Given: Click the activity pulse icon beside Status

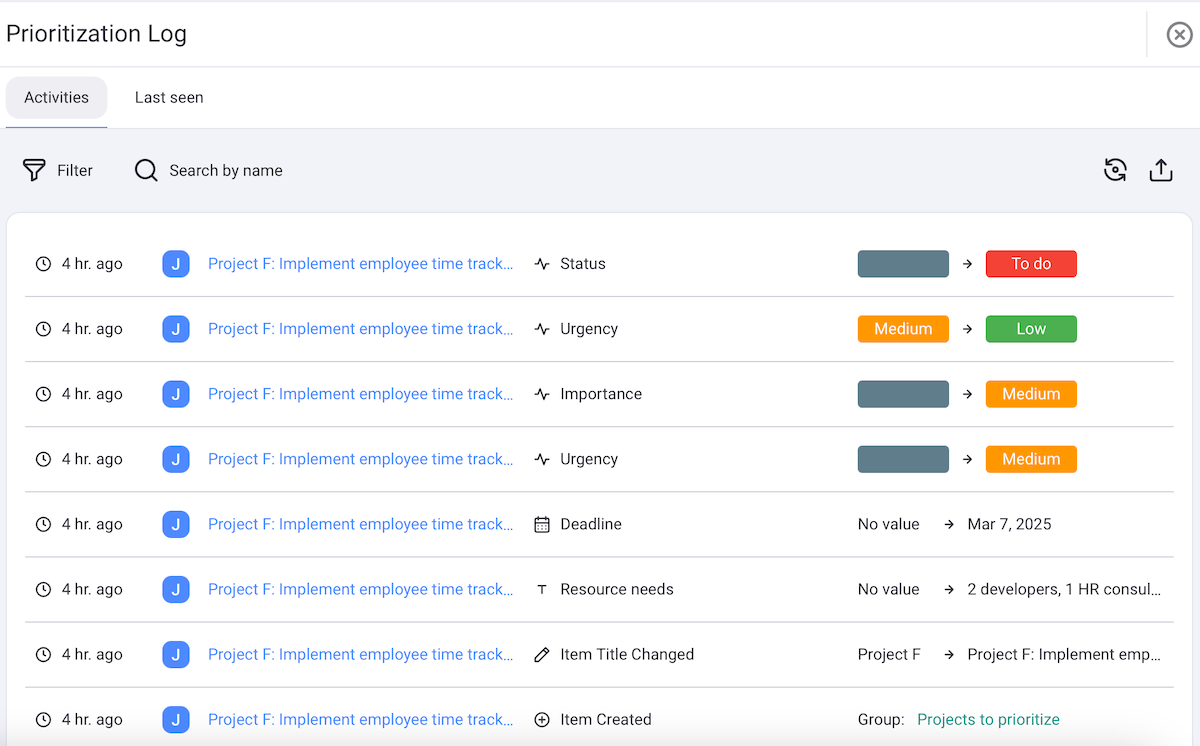Looking at the screenshot, I should (x=541, y=263).
